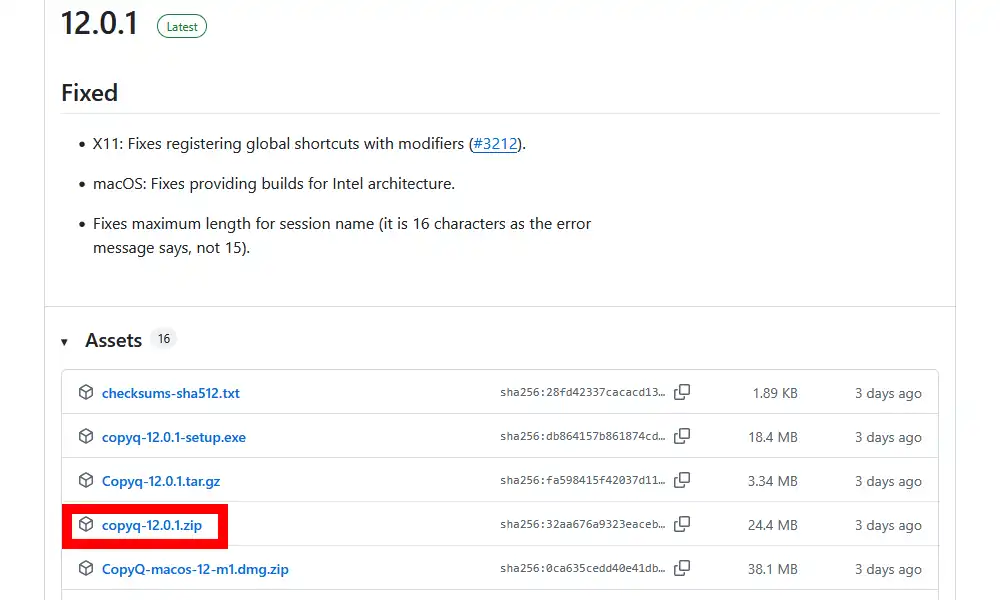Click package icon beside checksums-sha512.txt
Image resolution: width=1000 pixels, height=600 pixels.
86,393
